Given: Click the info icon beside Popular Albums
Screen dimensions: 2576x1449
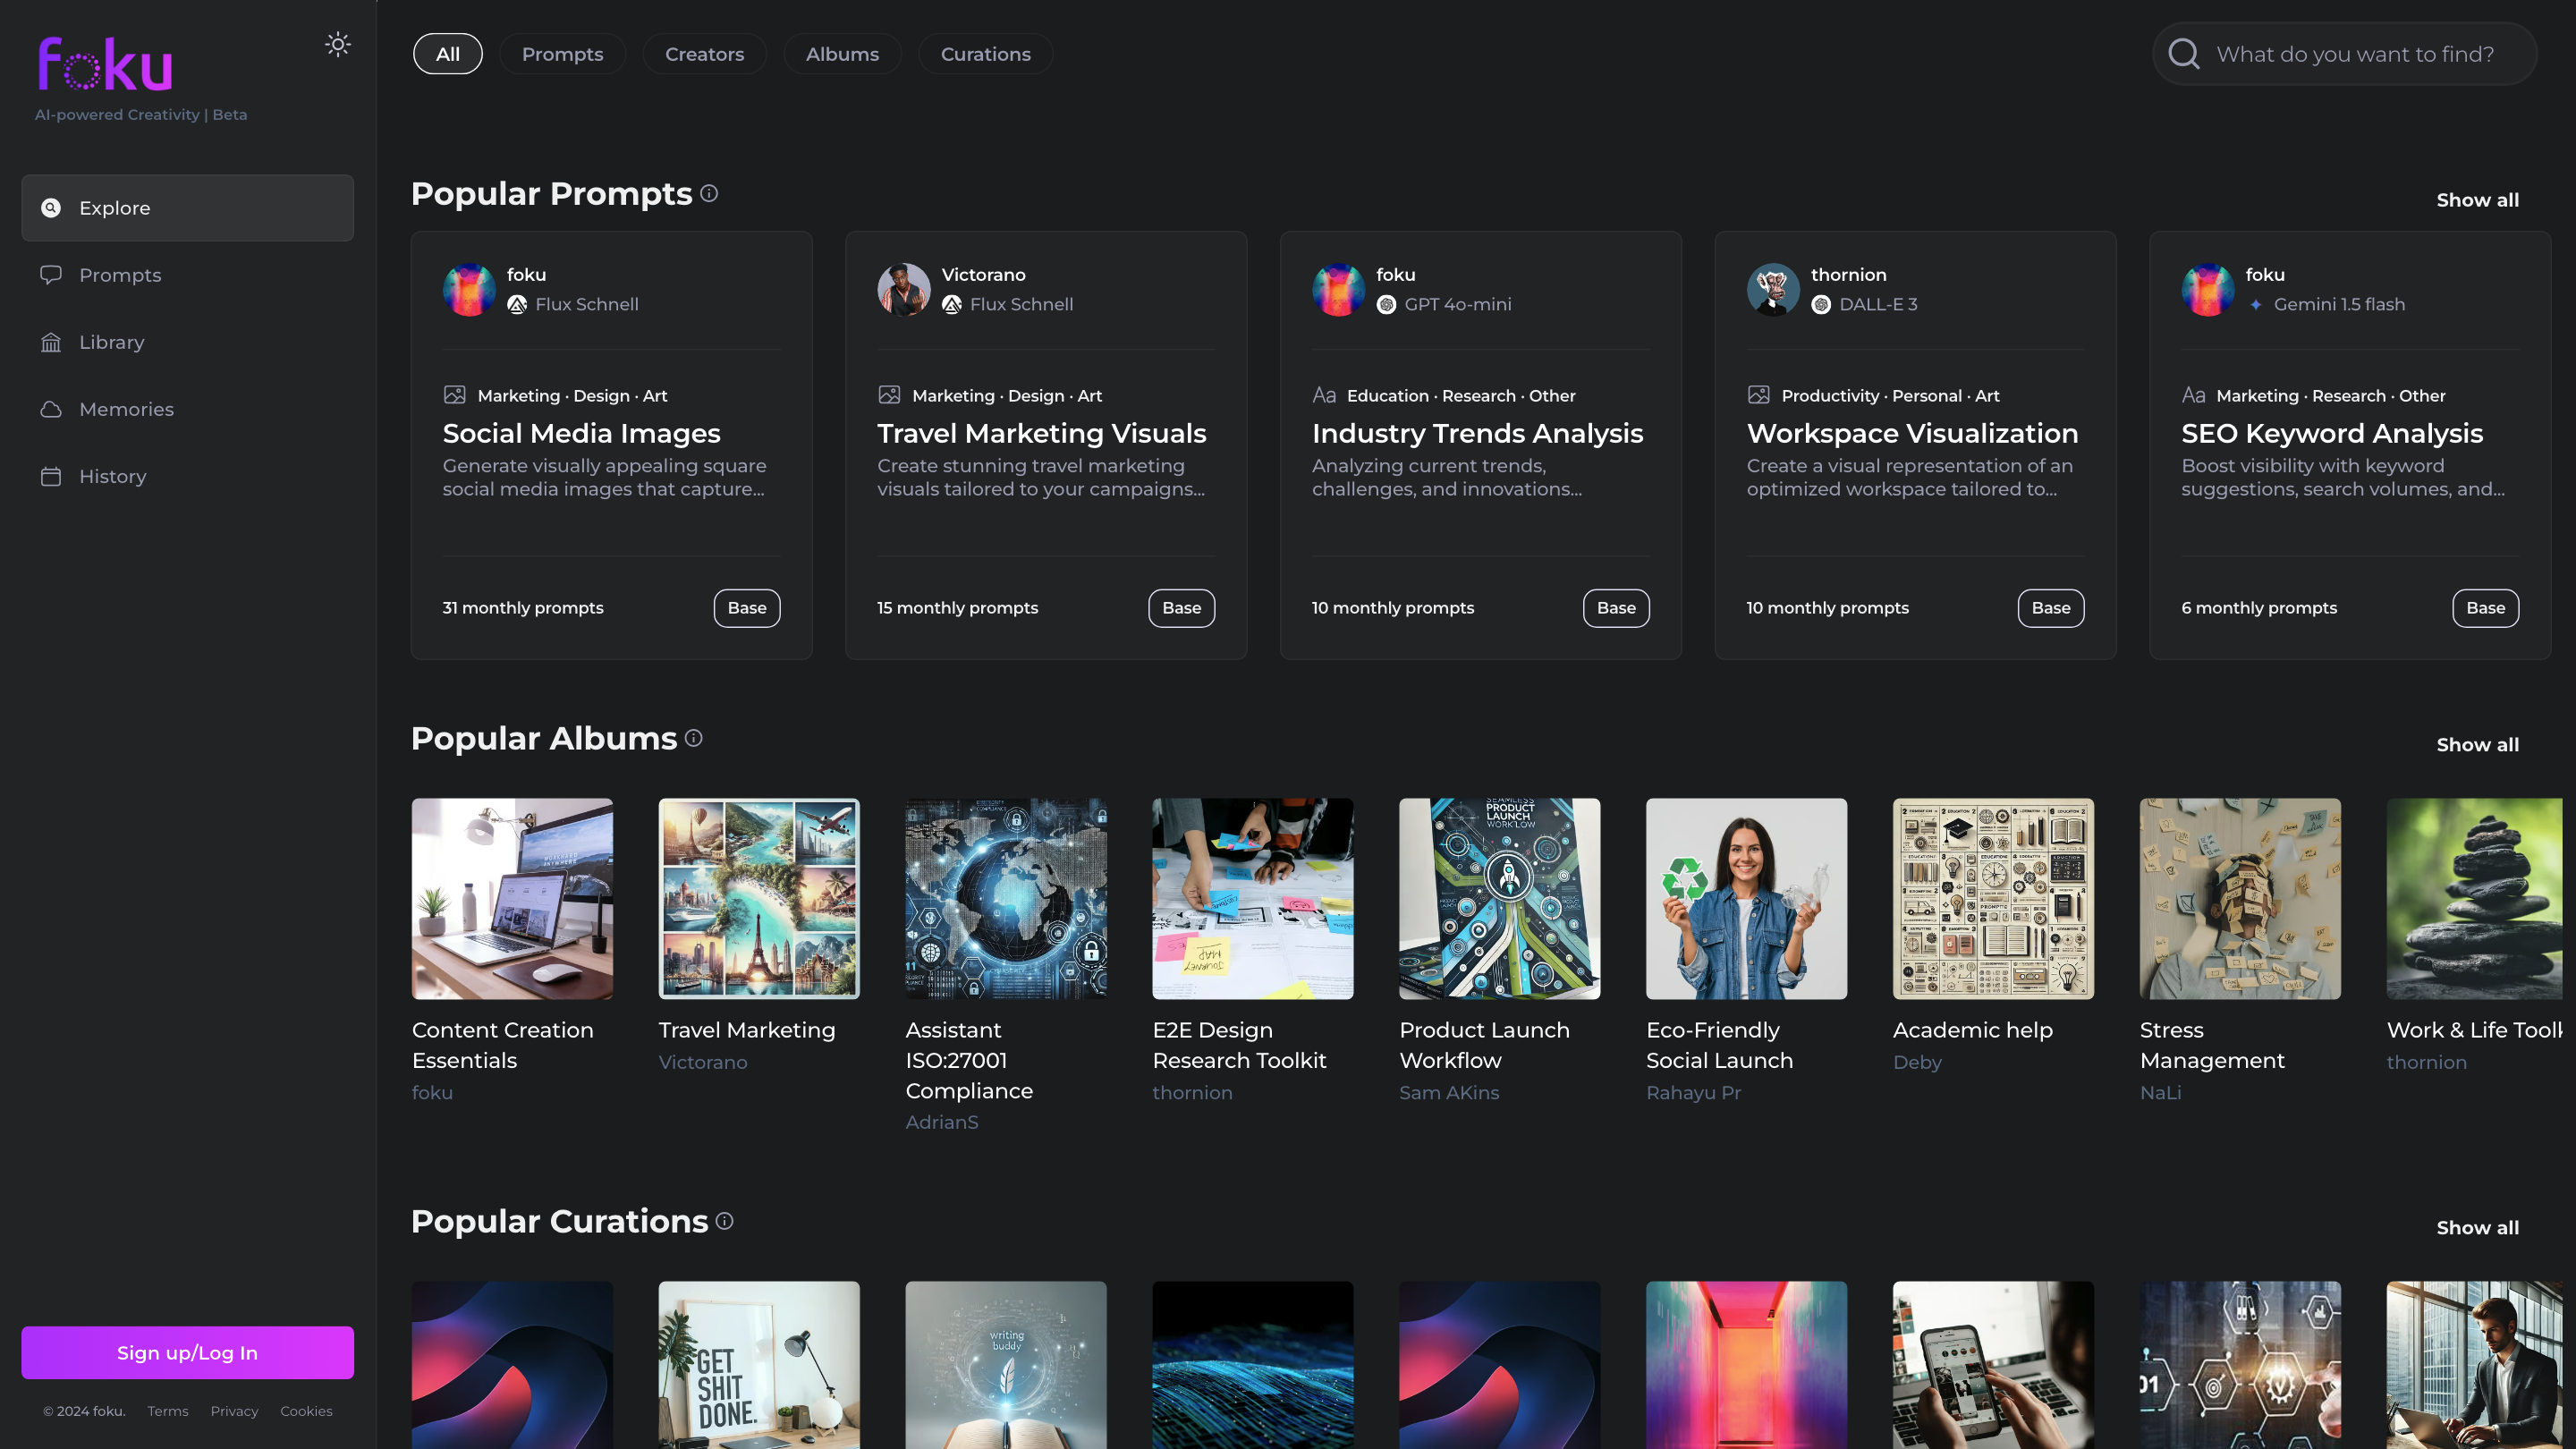Looking at the screenshot, I should [x=693, y=738].
